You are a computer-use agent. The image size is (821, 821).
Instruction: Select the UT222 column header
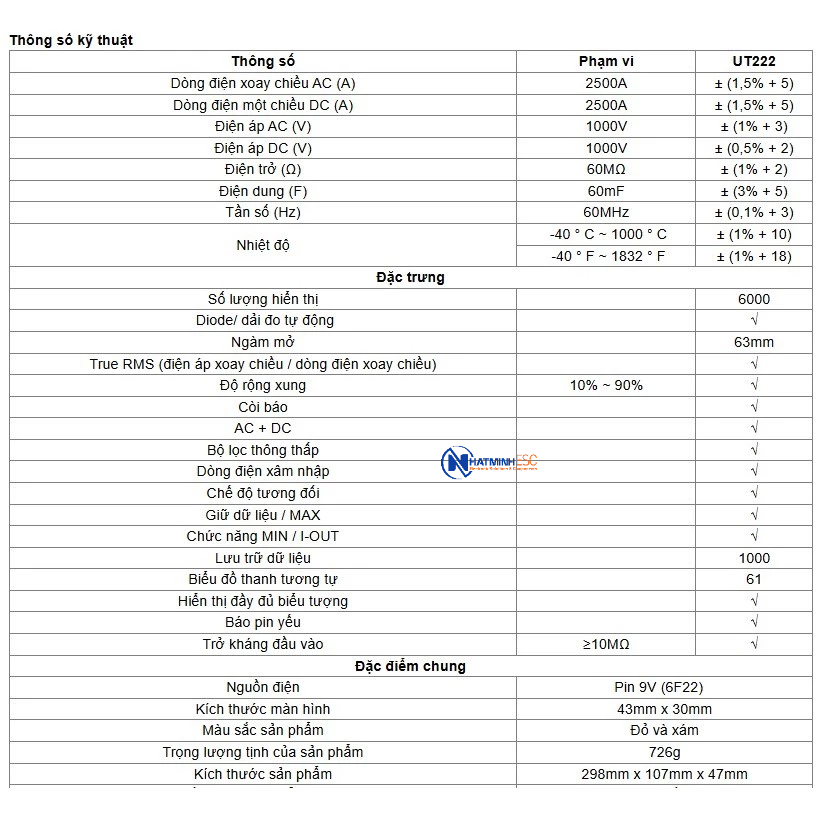[754, 61]
